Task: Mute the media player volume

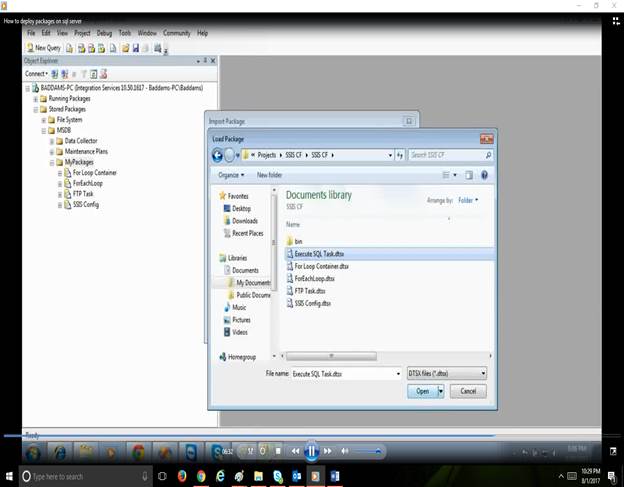Action: click(345, 451)
